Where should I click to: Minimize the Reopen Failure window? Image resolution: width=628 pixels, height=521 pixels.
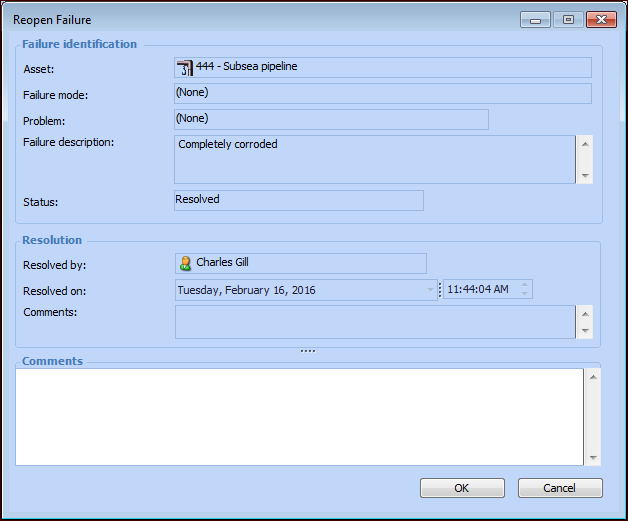(535, 20)
